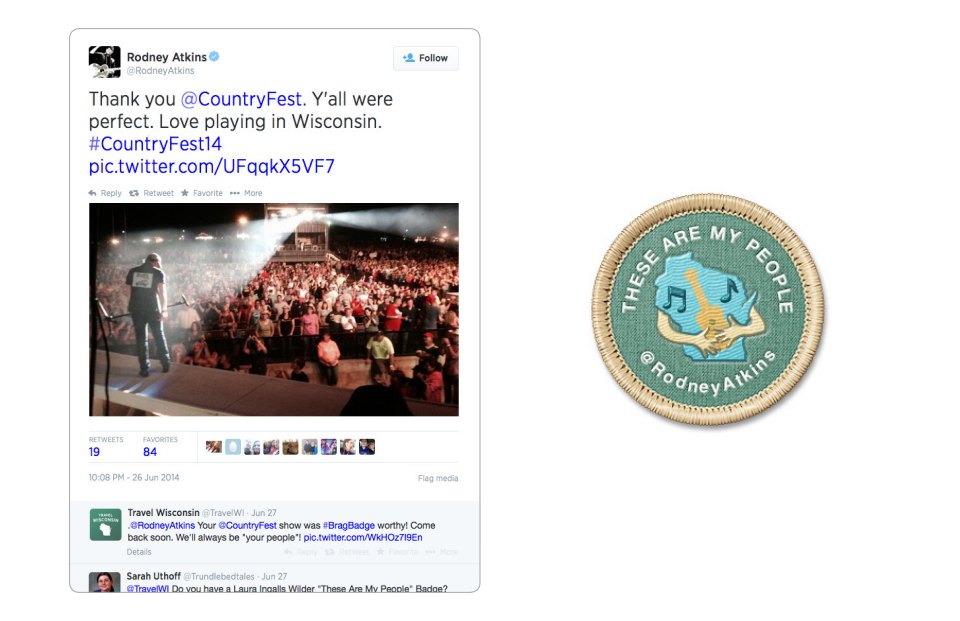This screenshot has width=960, height=621.
Task: Click Sarah Uthoff's profile picture
Action: click(105, 582)
